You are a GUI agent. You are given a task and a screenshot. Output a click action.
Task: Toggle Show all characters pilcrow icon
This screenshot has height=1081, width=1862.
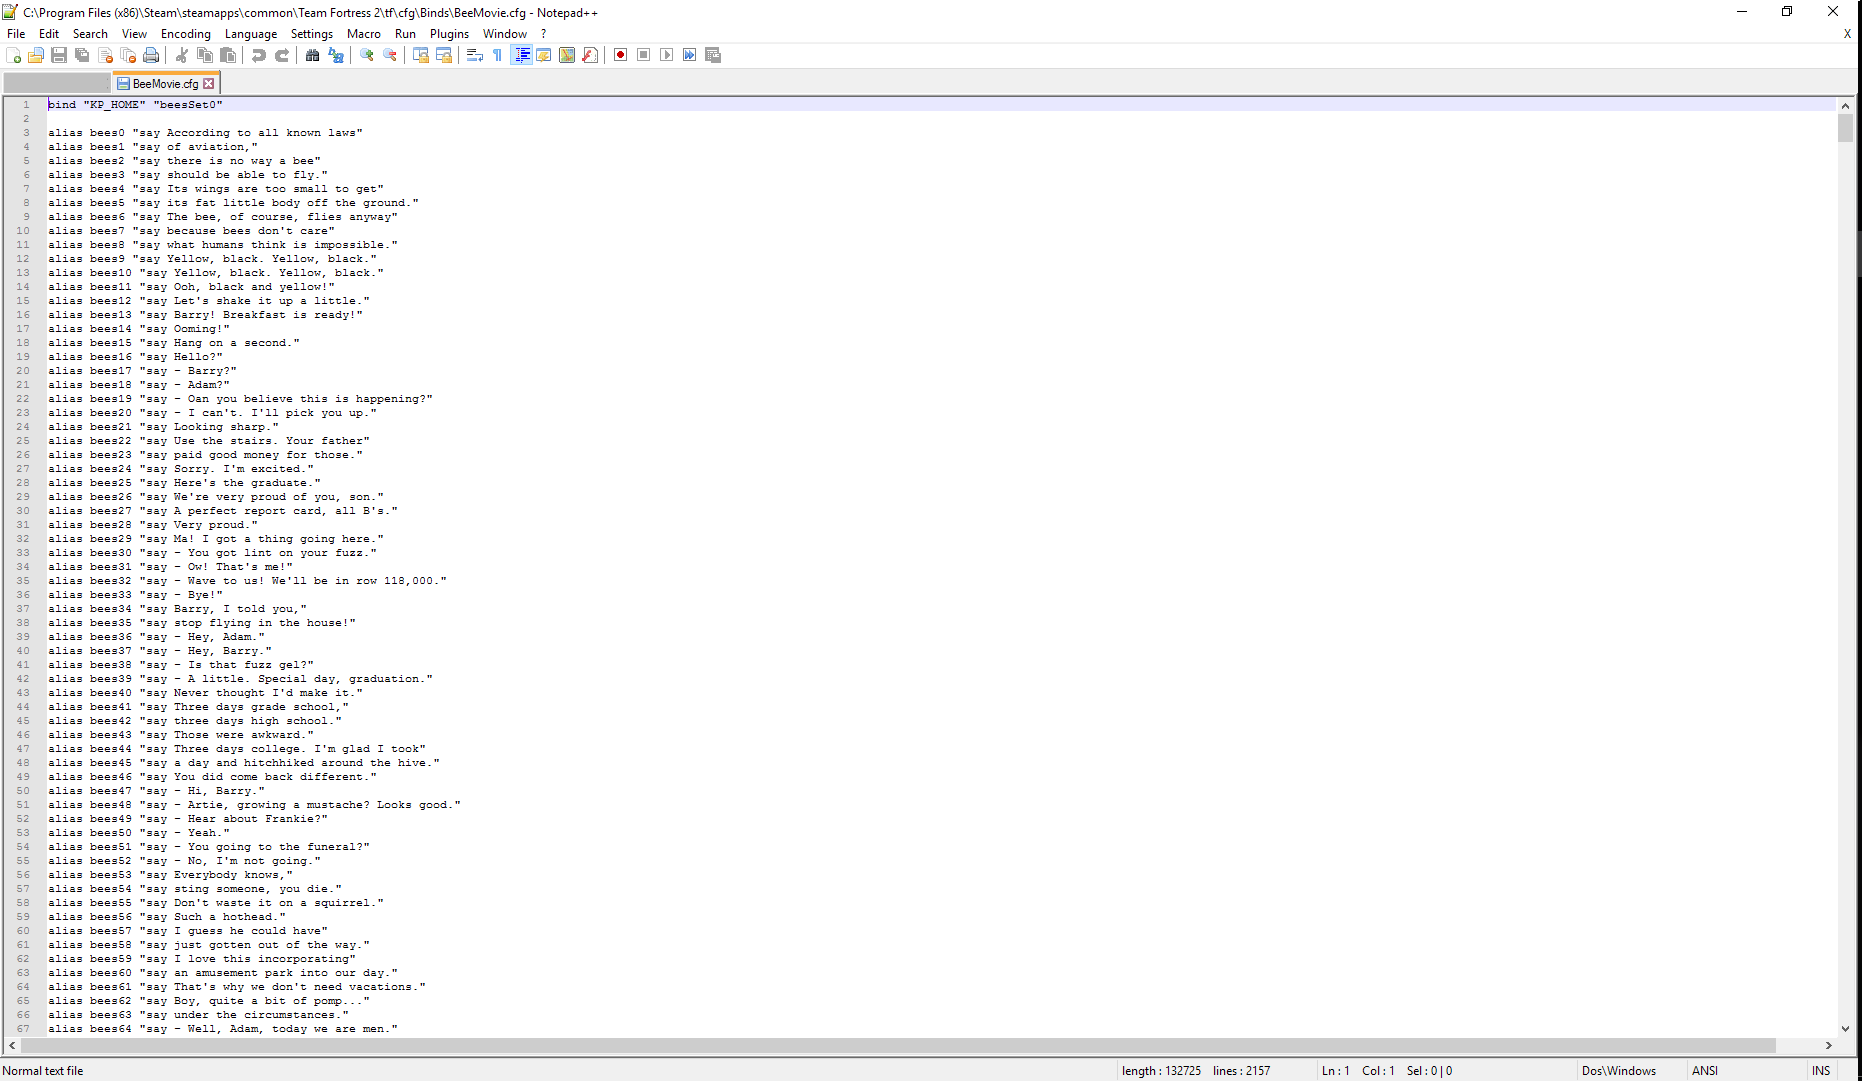pos(498,55)
